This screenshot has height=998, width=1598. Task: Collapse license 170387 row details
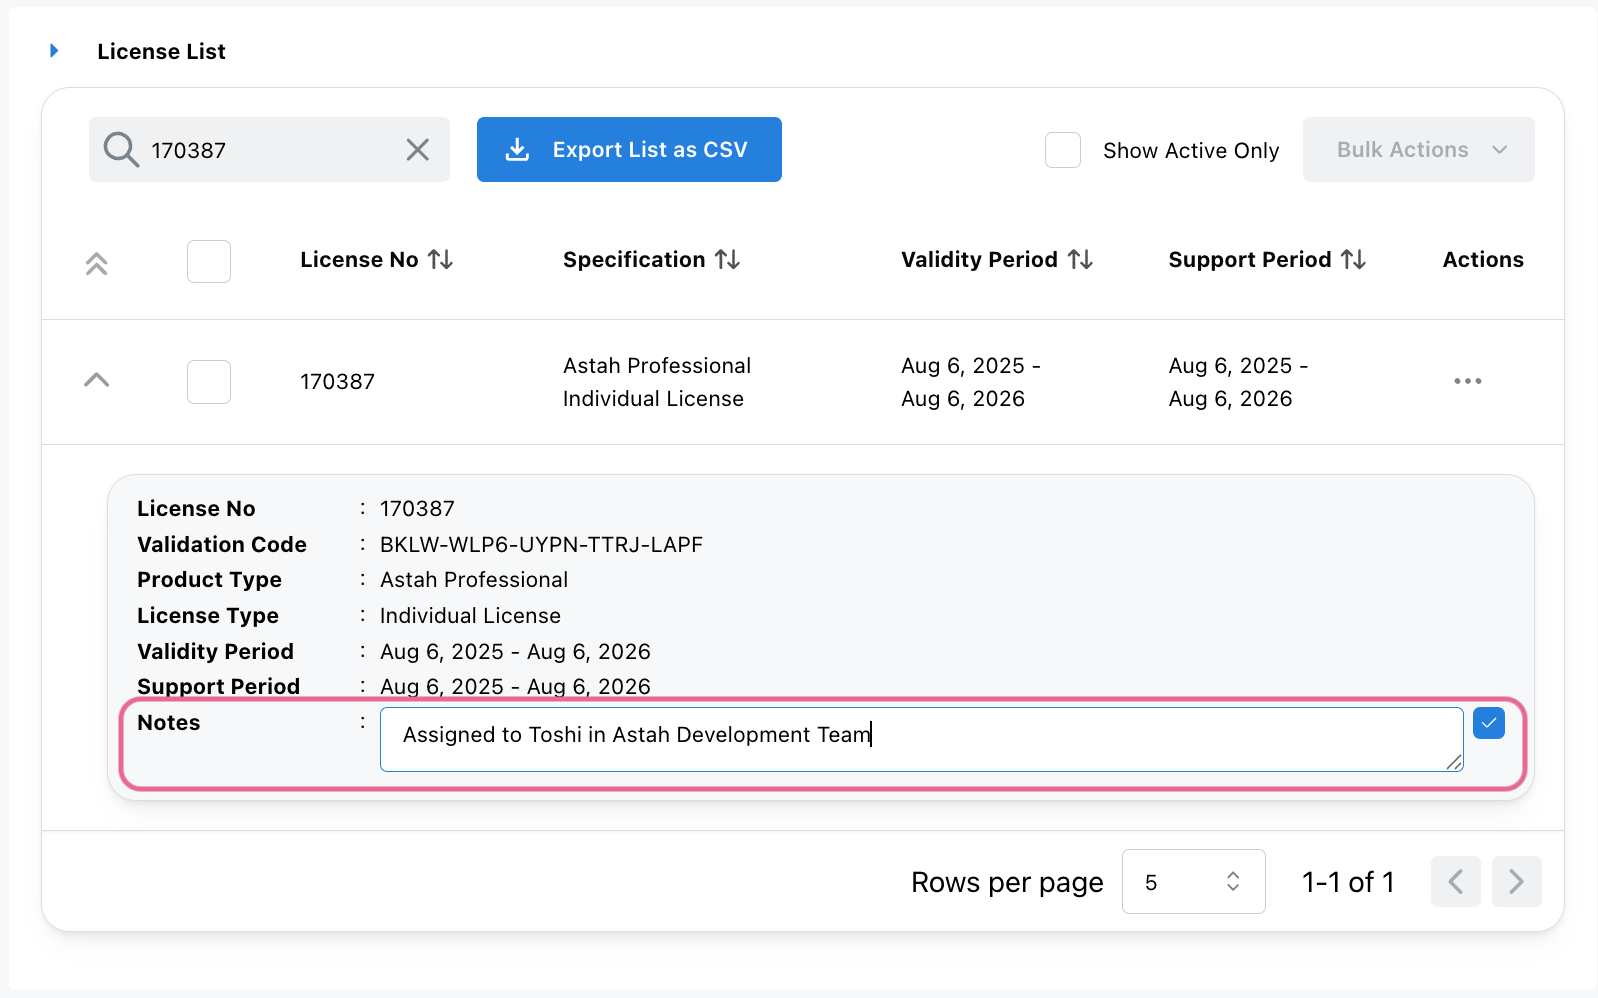coord(96,380)
